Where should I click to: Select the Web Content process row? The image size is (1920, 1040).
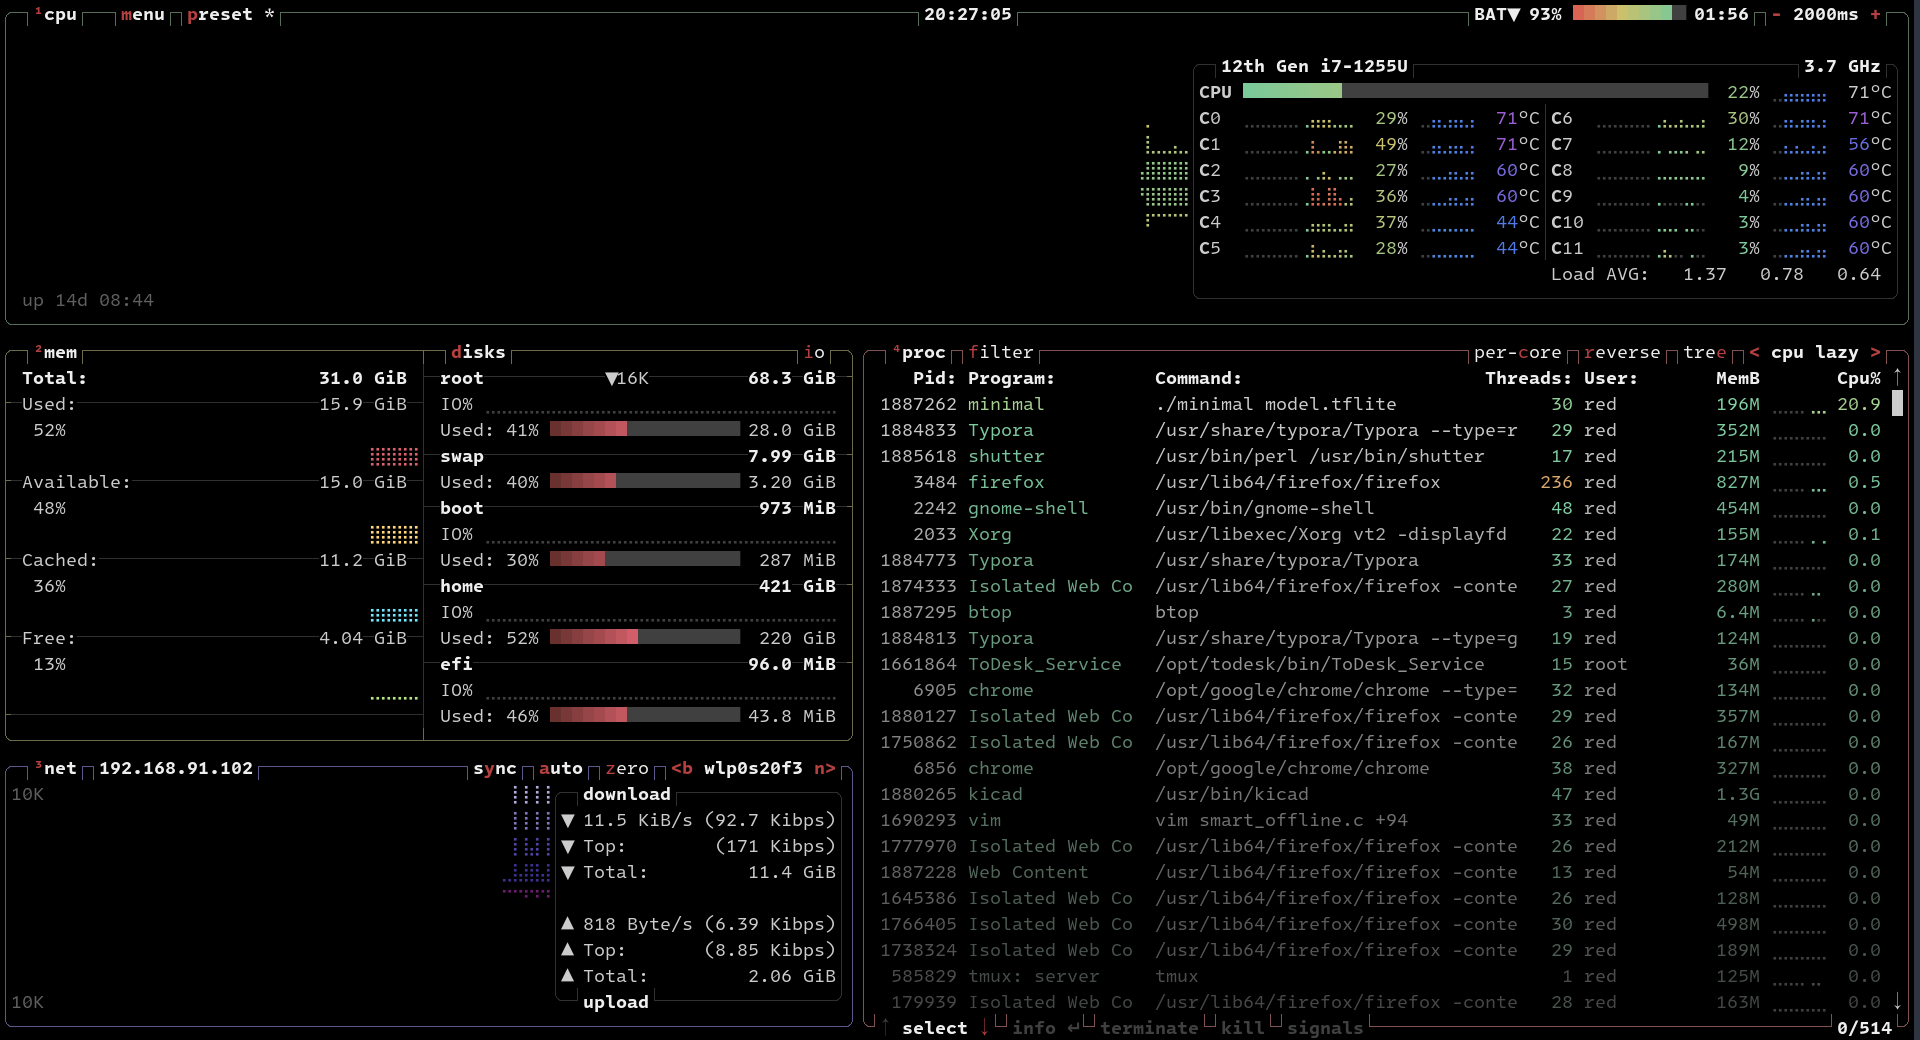(x=1380, y=872)
